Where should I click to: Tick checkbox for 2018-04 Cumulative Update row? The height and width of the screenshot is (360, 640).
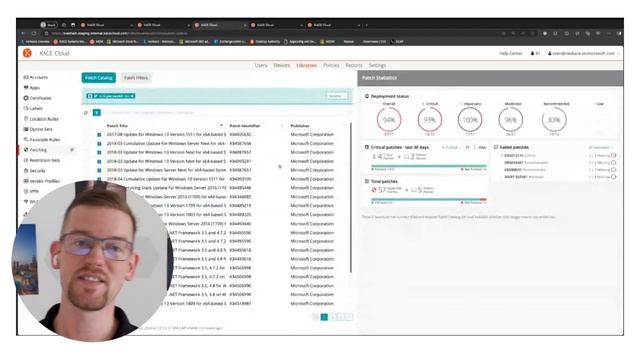coord(99,179)
